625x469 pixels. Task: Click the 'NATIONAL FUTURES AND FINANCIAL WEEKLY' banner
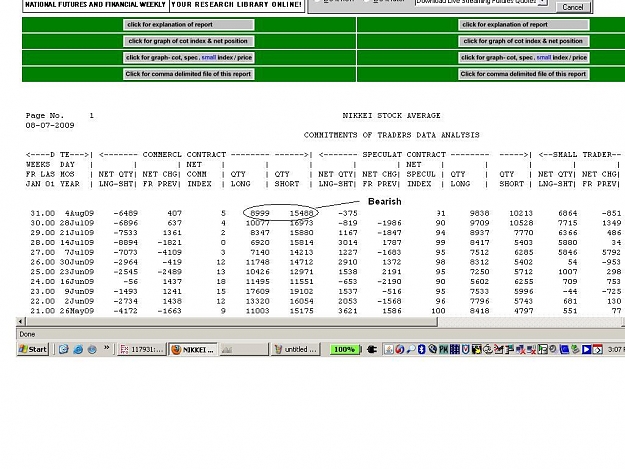(95, 5)
